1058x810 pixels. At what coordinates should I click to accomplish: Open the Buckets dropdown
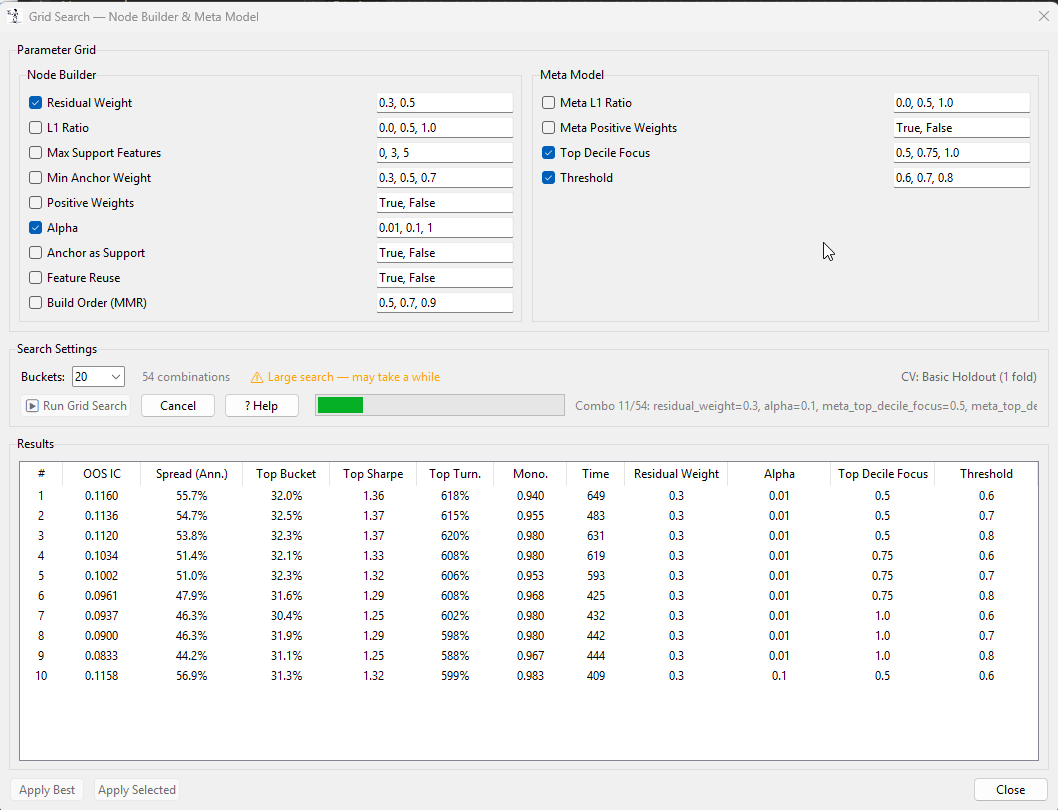tap(98, 377)
